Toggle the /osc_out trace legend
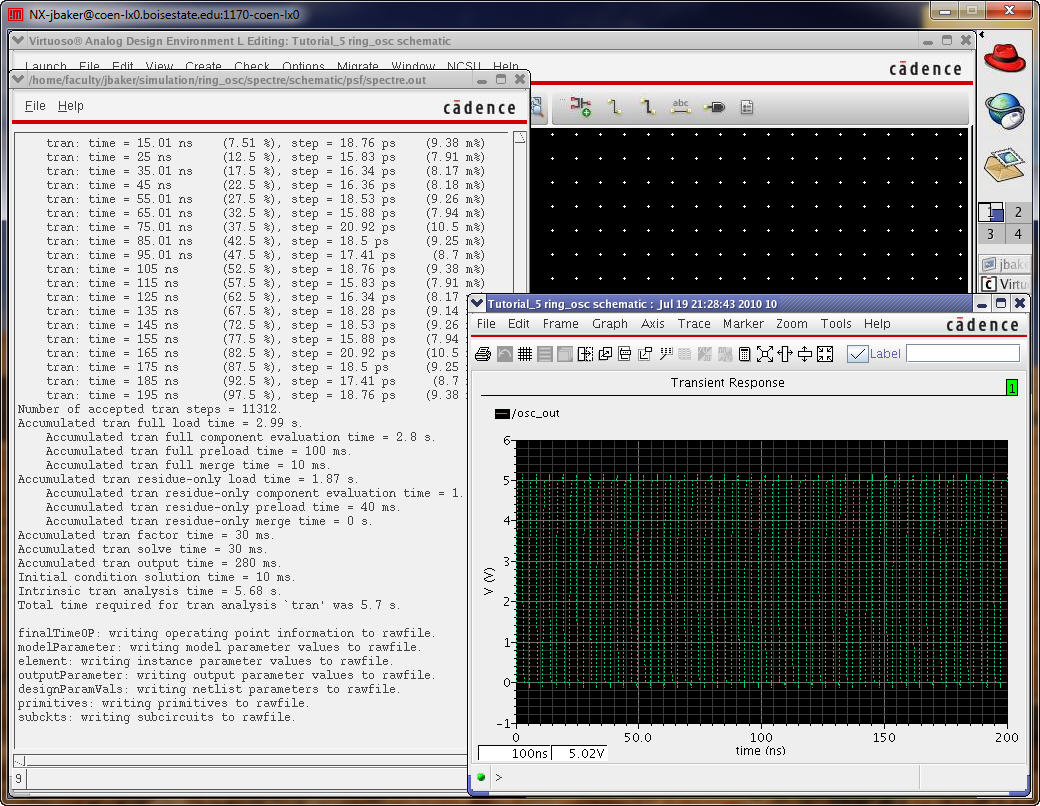The width and height of the screenshot is (1040, 806). coord(527,414)
